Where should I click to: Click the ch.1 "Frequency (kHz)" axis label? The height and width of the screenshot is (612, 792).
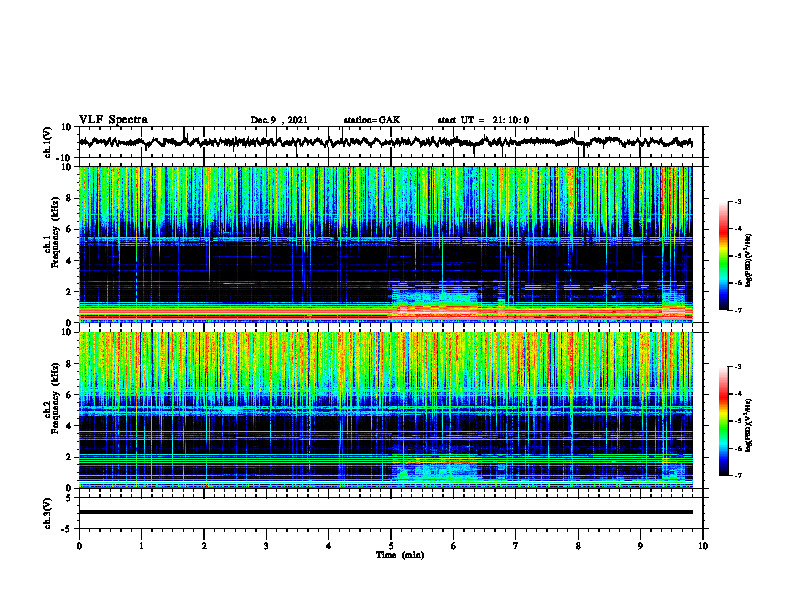[x=55, y=233]
